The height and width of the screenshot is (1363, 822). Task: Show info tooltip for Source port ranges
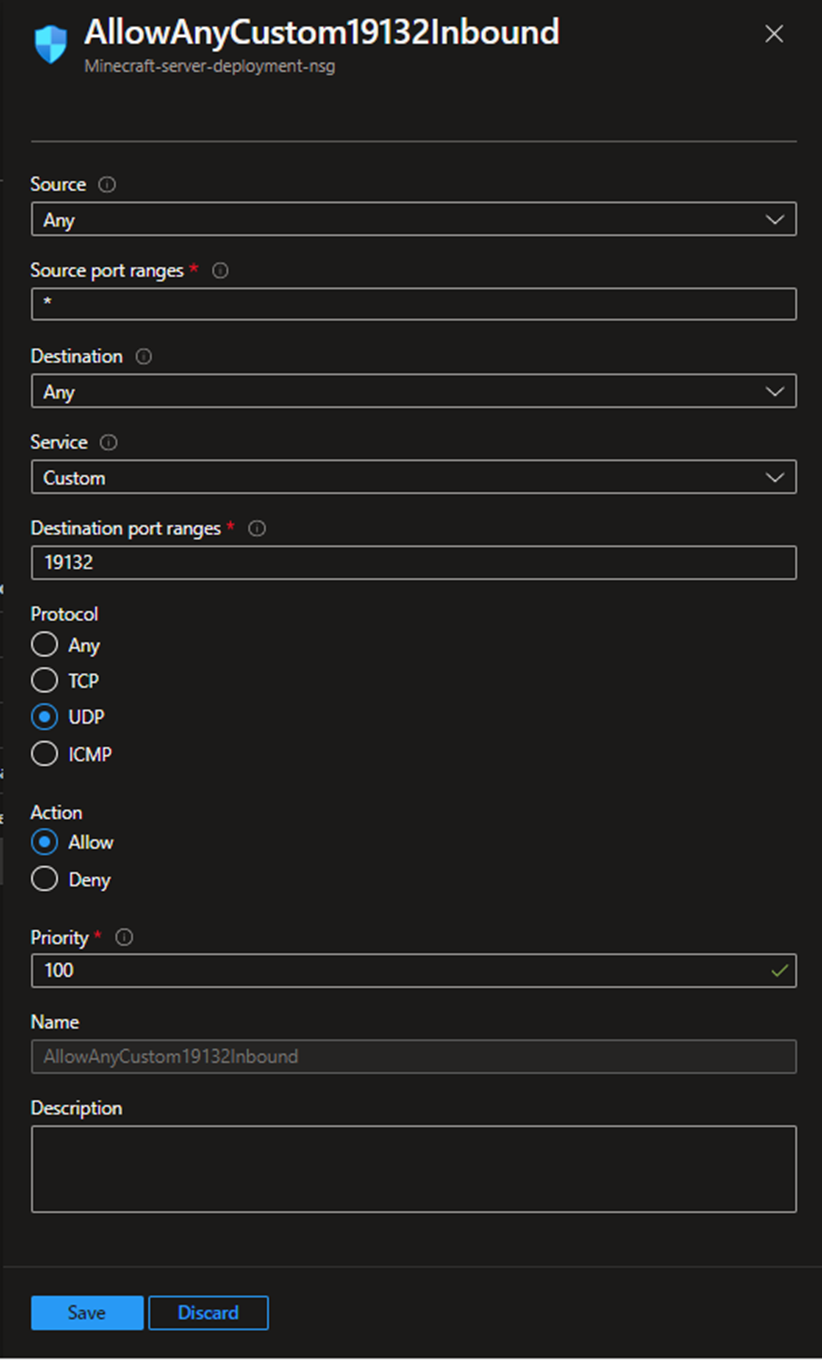(x=221, y=271)
